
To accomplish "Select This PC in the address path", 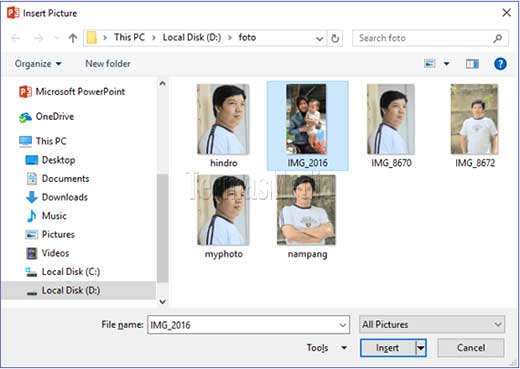I will [129, 37].
